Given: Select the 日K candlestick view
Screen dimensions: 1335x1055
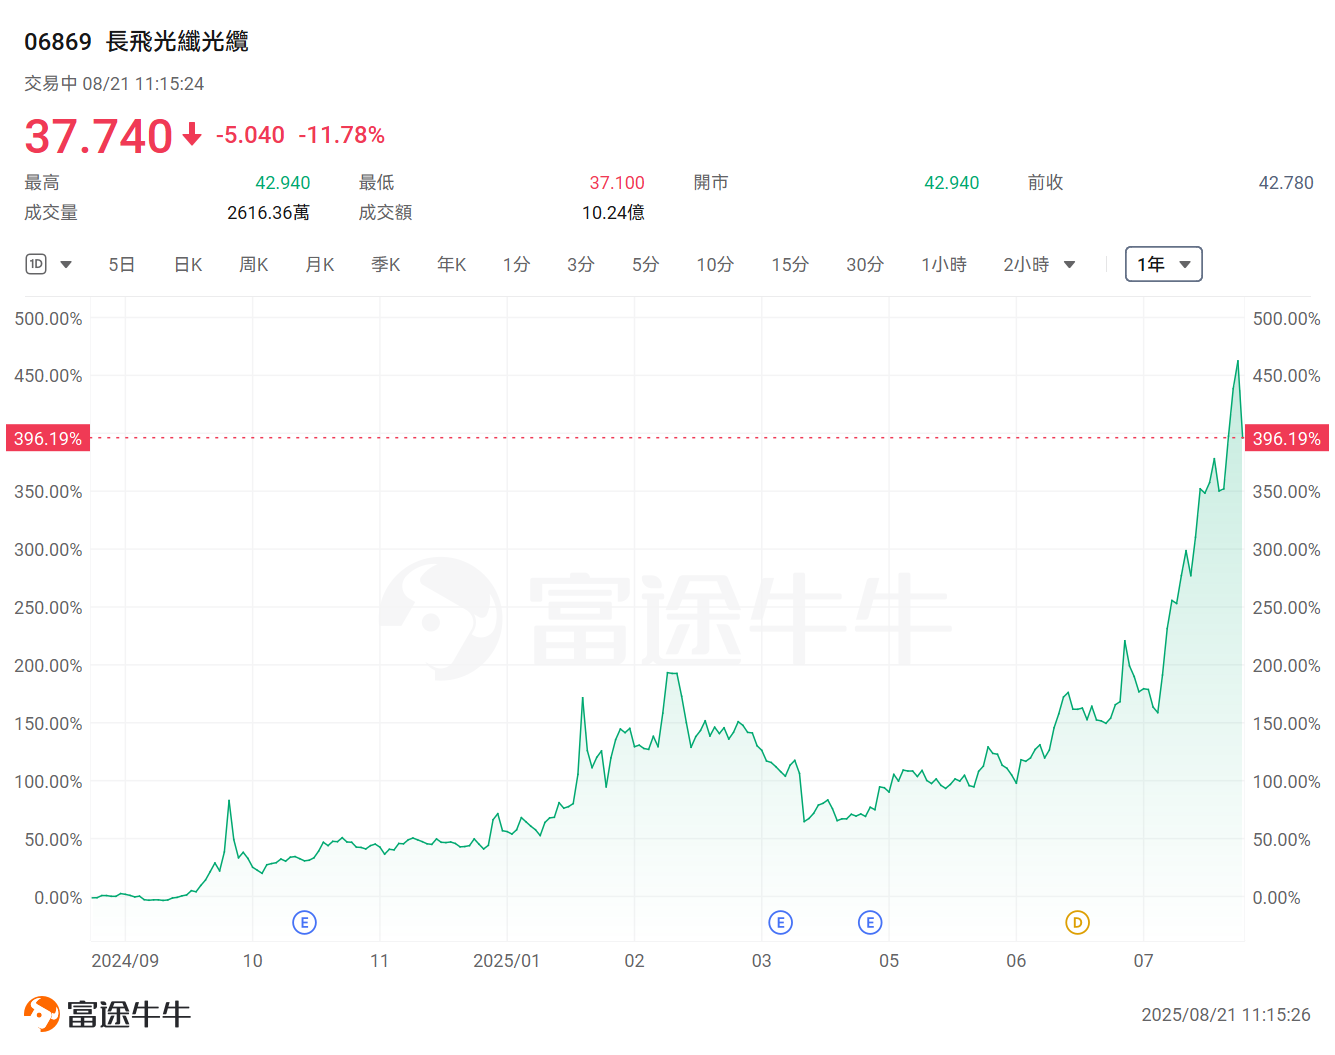Looking at the screenshot, I should click(187, 264).
